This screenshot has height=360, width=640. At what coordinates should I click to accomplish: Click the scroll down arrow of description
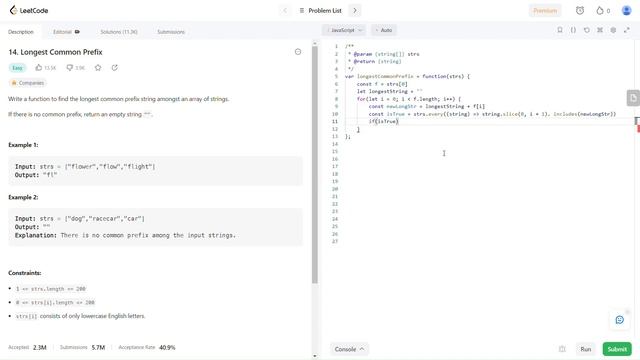315,356
